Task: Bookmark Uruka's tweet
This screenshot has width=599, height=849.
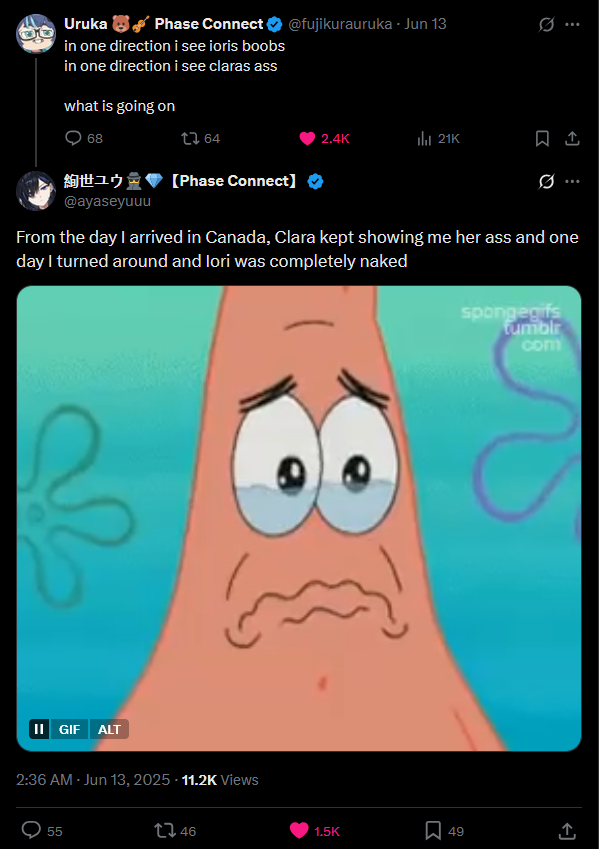Action: (542, 139)
